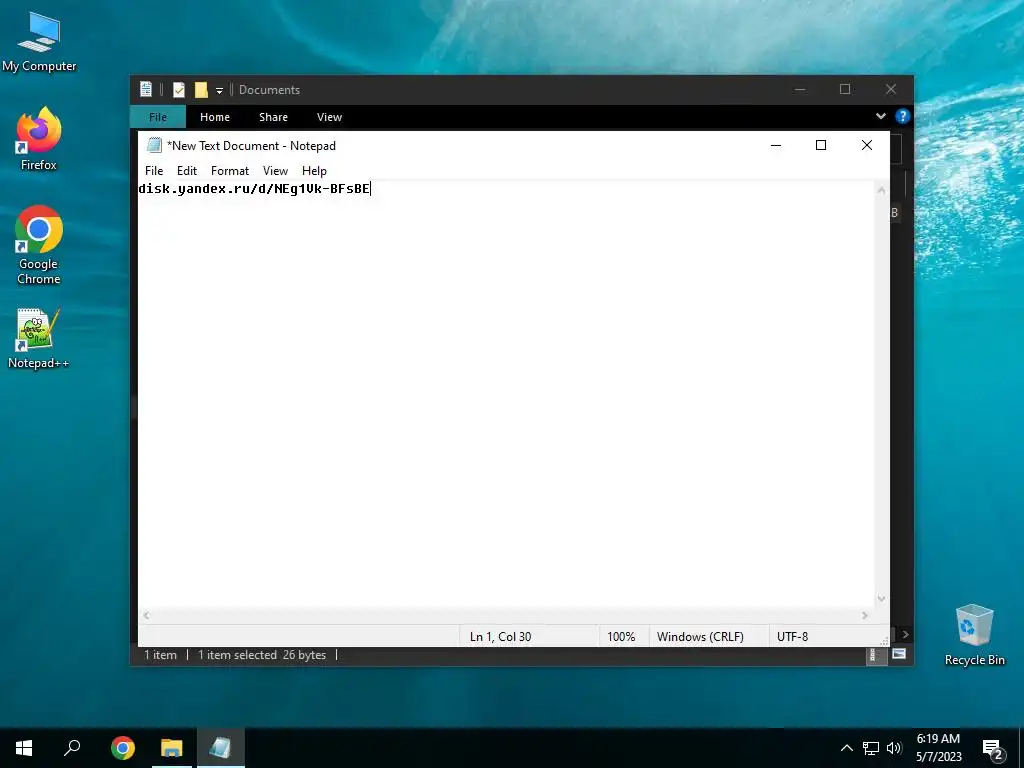Switch Explorer to details view icon

coord(872,655)
